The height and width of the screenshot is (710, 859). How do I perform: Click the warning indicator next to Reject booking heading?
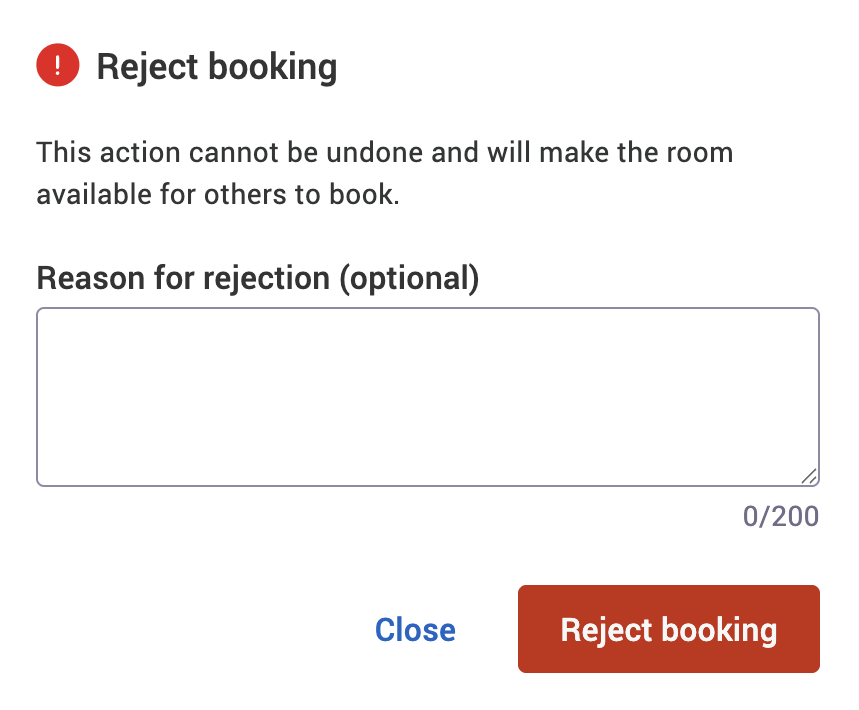click(x=57, y=64)
